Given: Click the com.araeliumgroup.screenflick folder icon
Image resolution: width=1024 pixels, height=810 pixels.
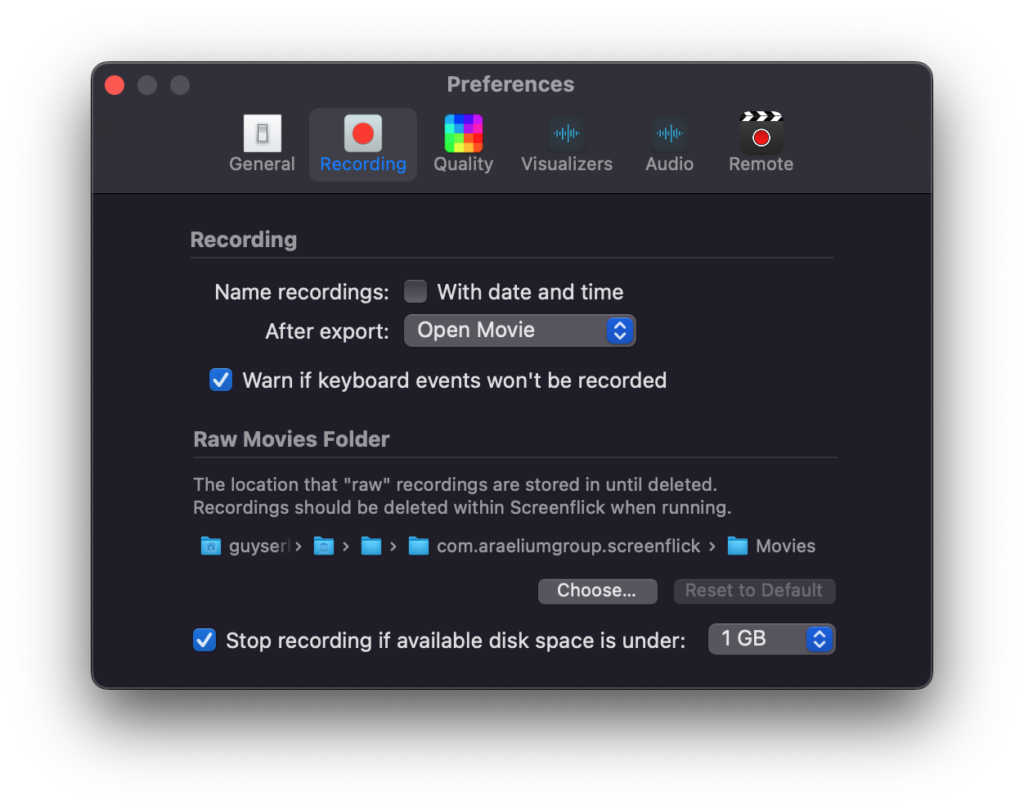Looking at the screenshot, I should (418, 545).
